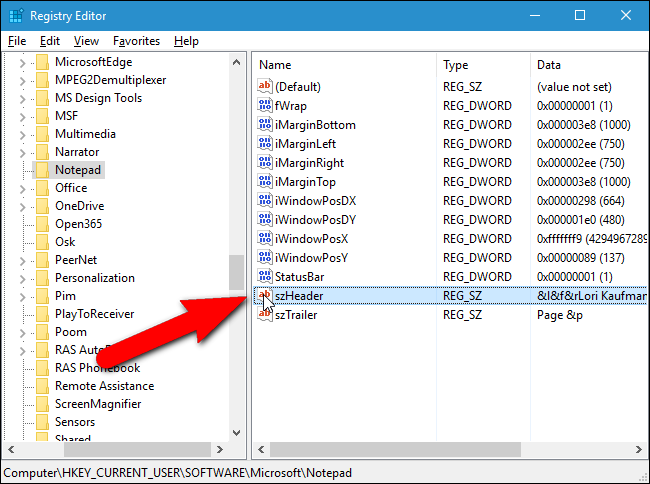Expand the MicrosoftEdge key

tap(22, 63)
